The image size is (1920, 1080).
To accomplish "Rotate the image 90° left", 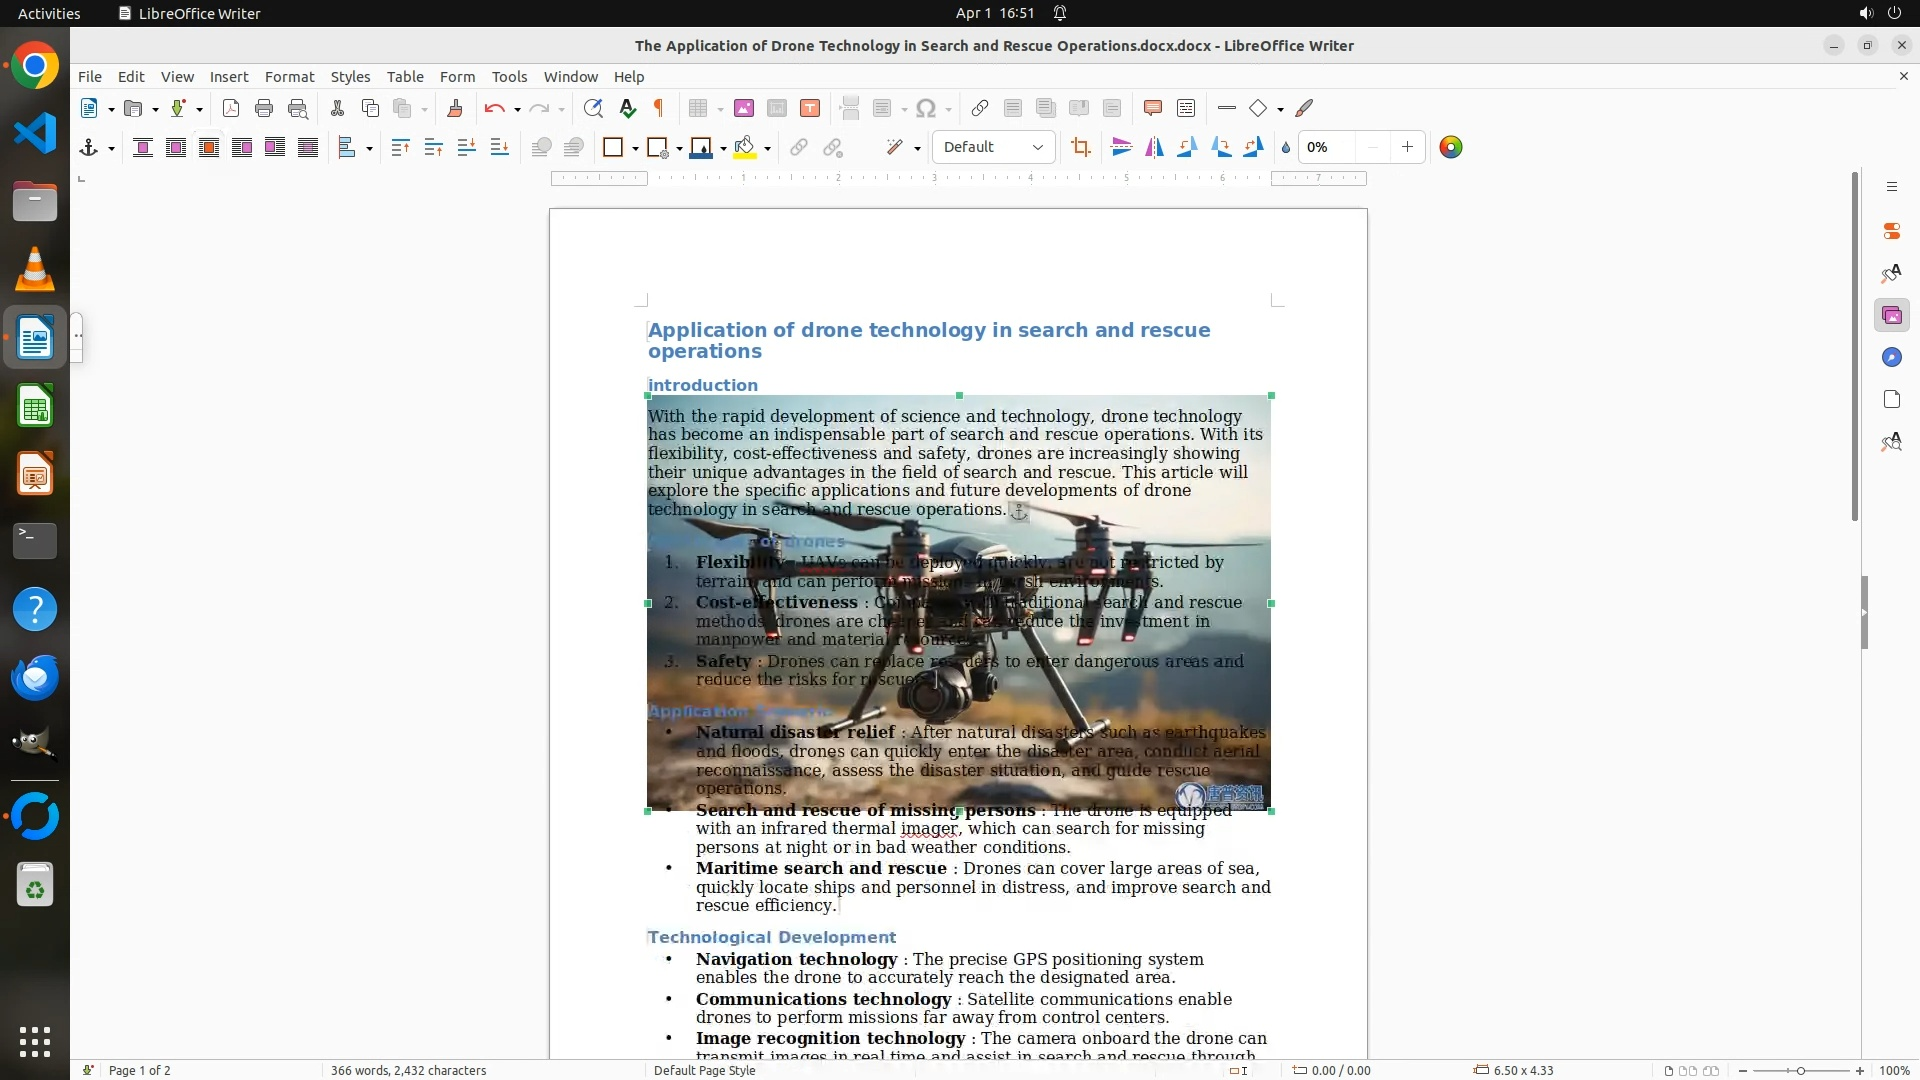I will coord(1187,148).
